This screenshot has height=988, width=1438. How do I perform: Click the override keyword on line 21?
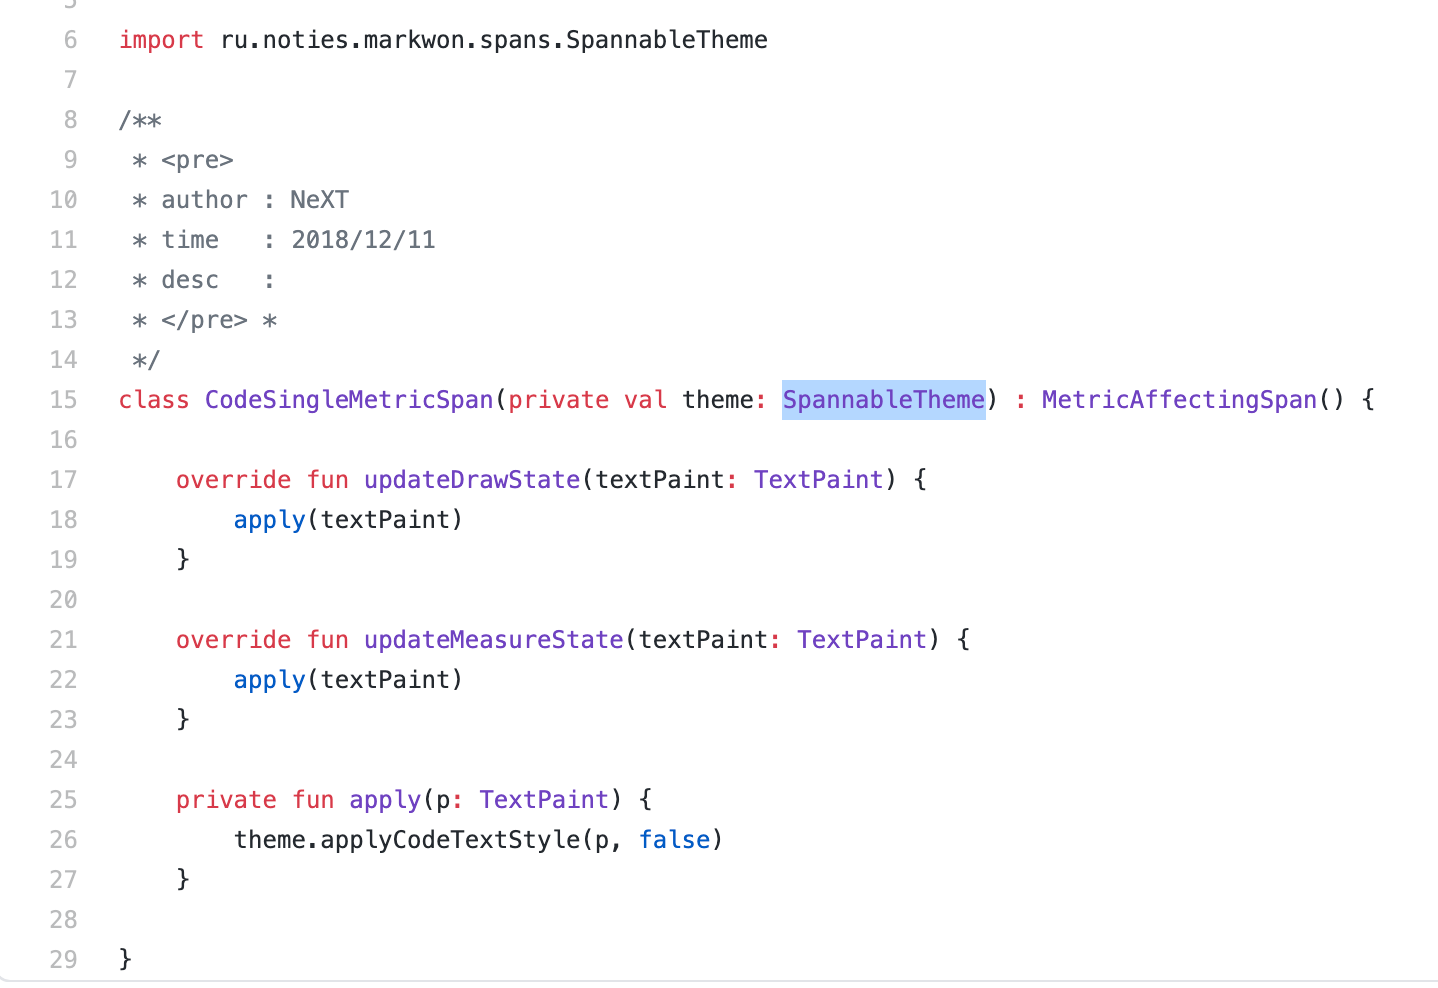233,639
